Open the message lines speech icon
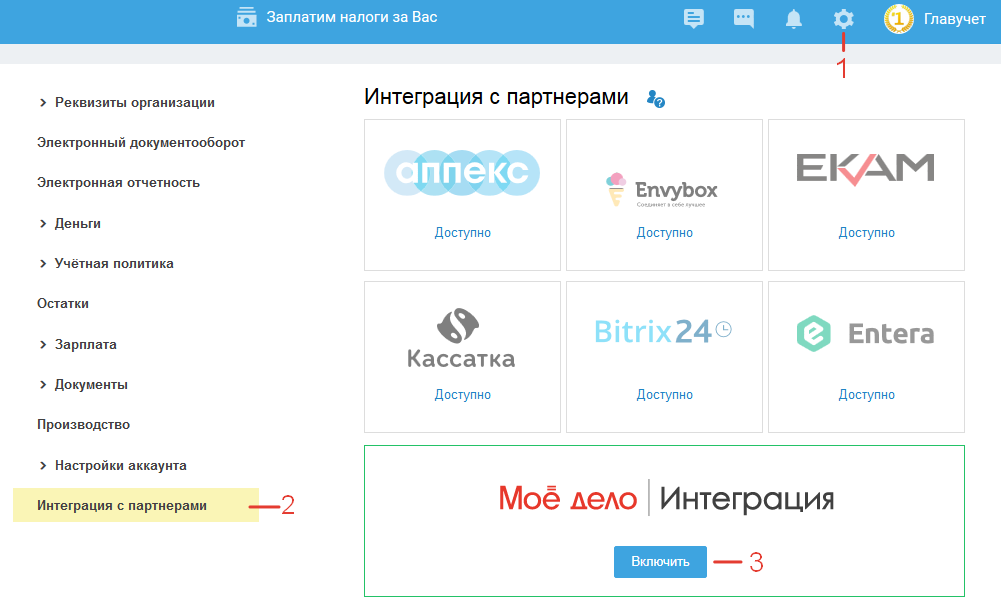 [x=694, y=18]
